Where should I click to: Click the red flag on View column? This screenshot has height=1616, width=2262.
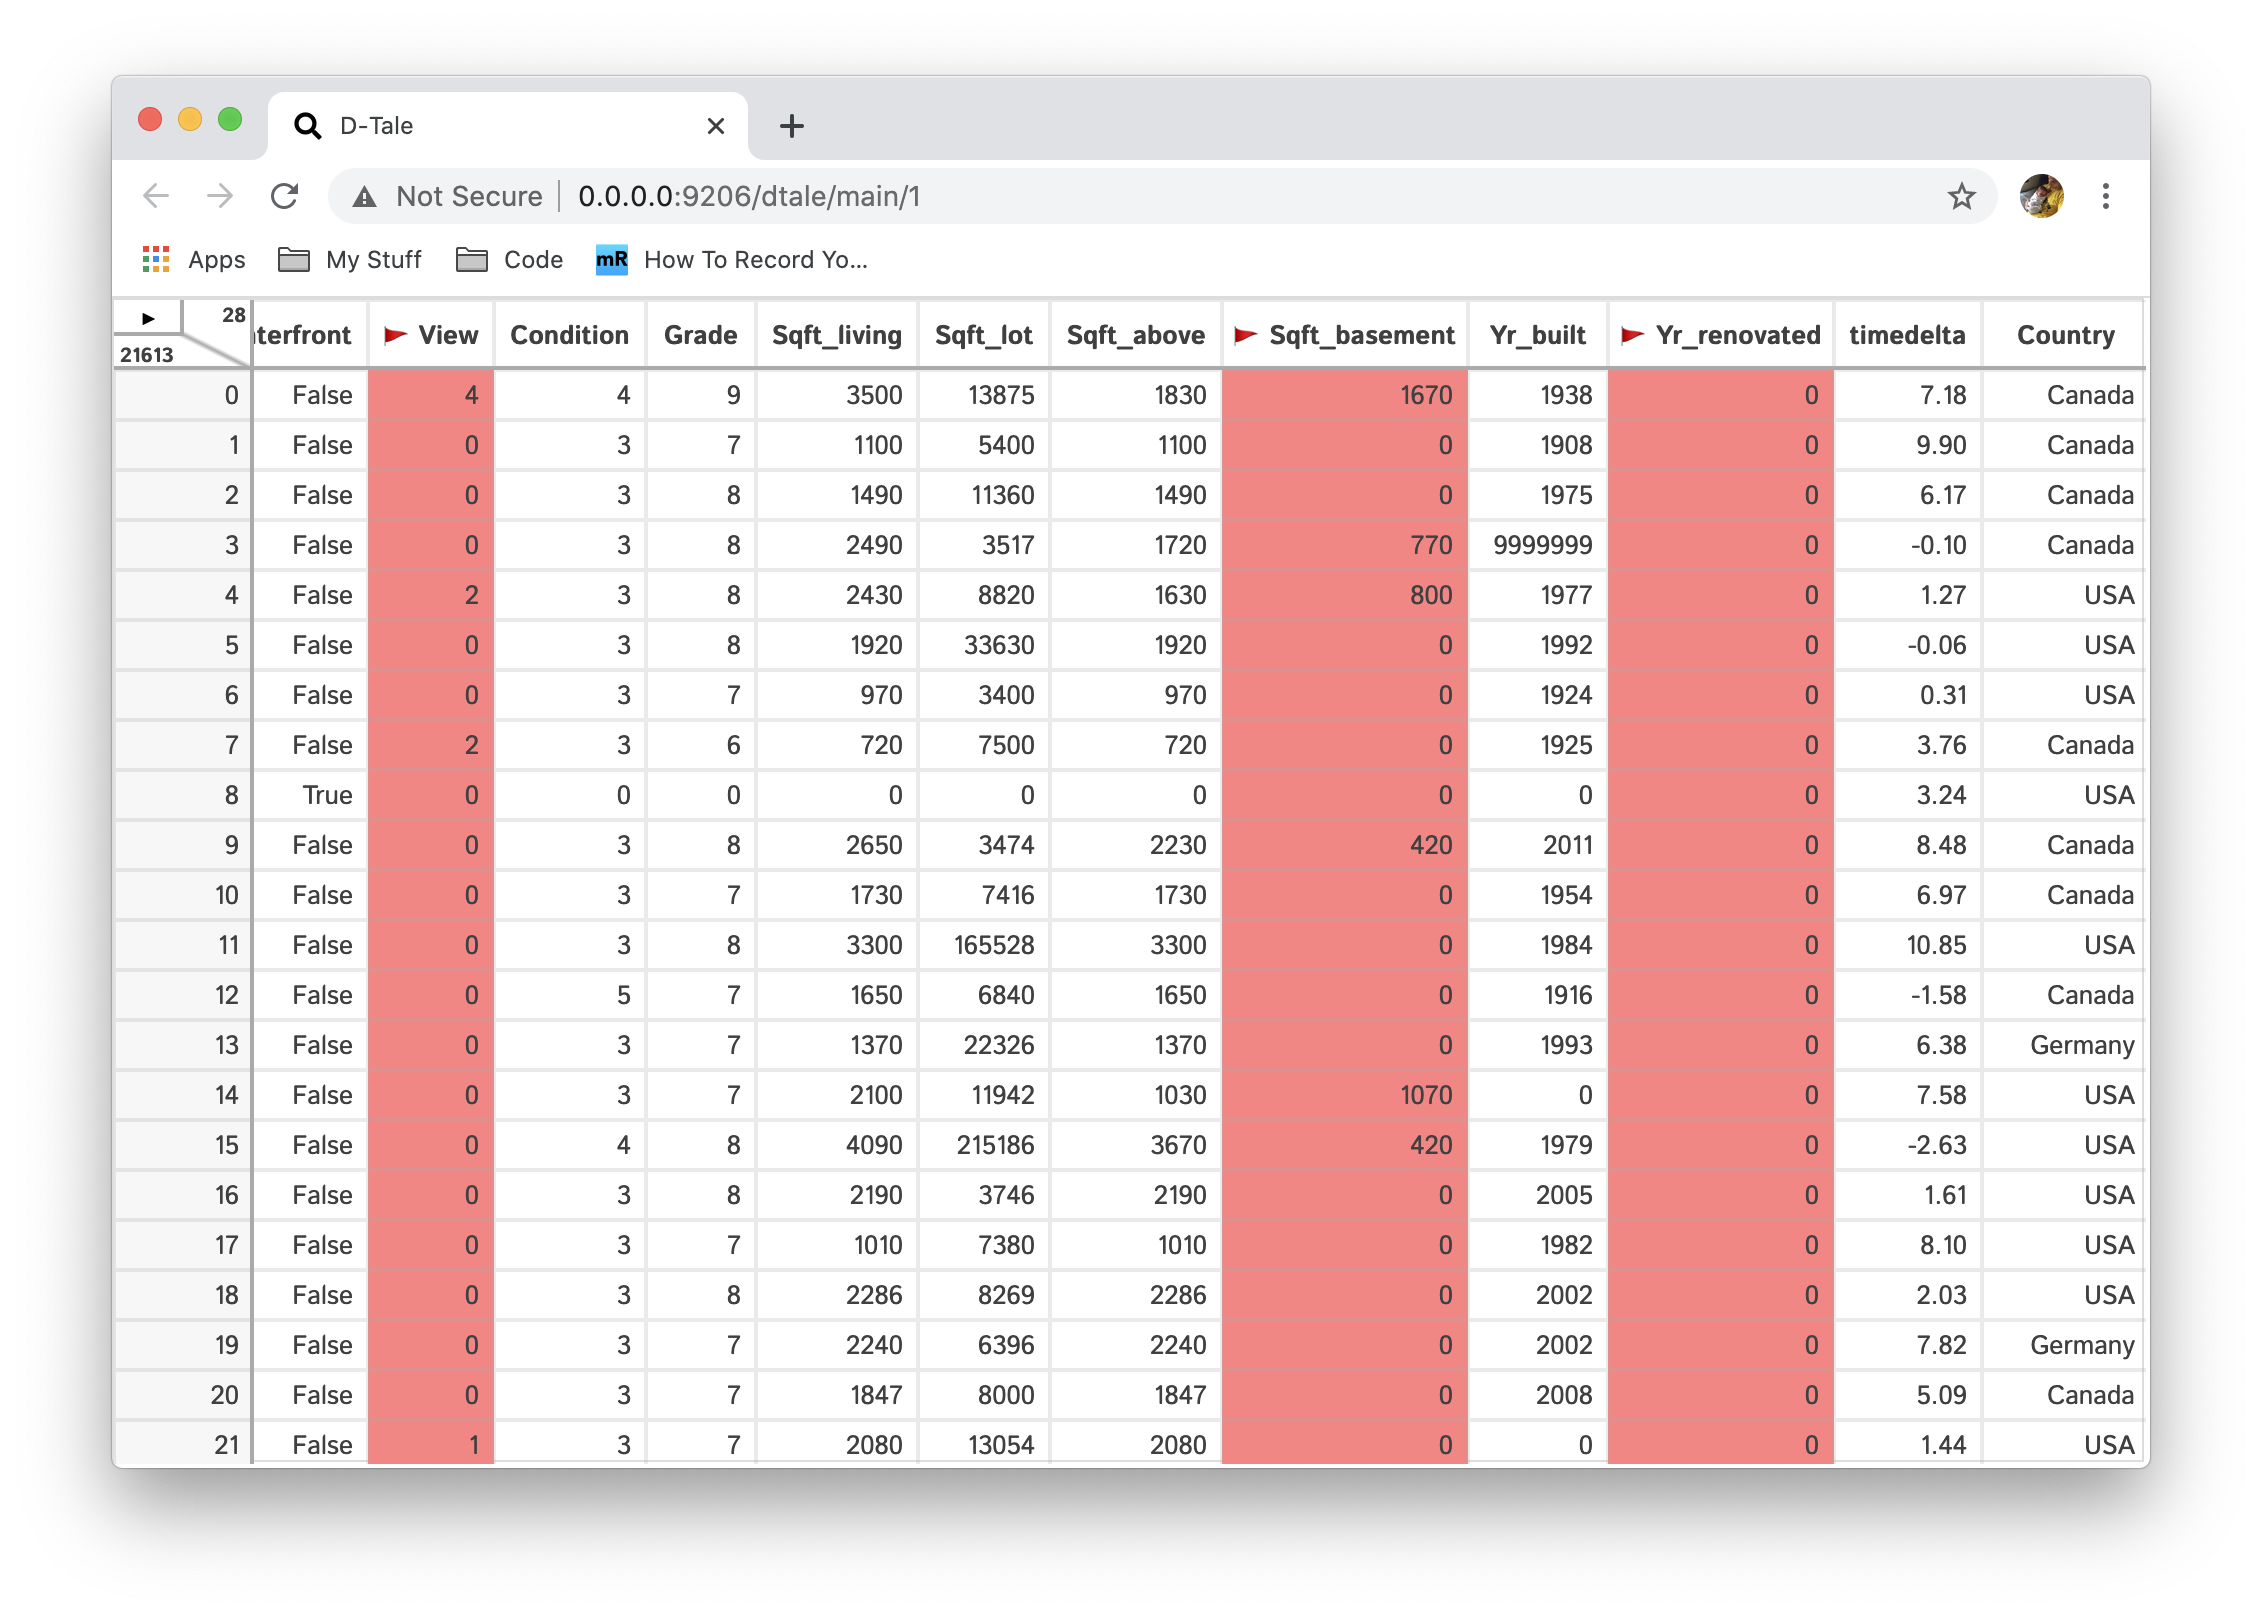pyautogui.click(x=396, y=335)
